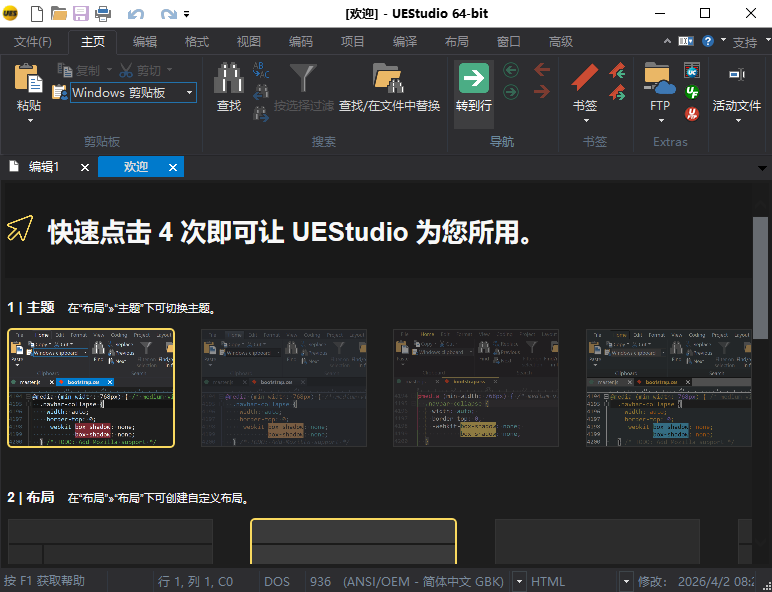
Task: Switch to the 窗口 ribbon tab
Action: 509,42
